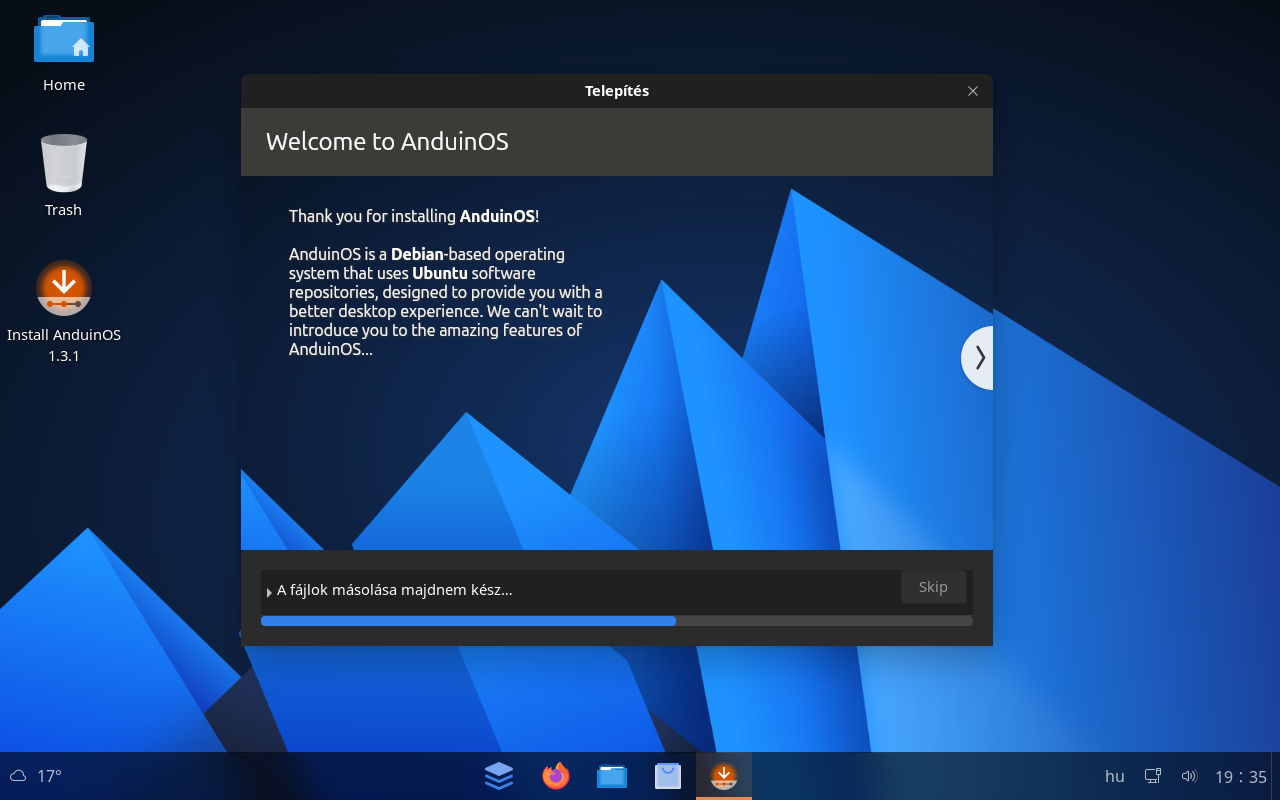Screen dimensions: 1280x800
Task: Select the installer icon in the taskbar
Action: tap(723, 776)
